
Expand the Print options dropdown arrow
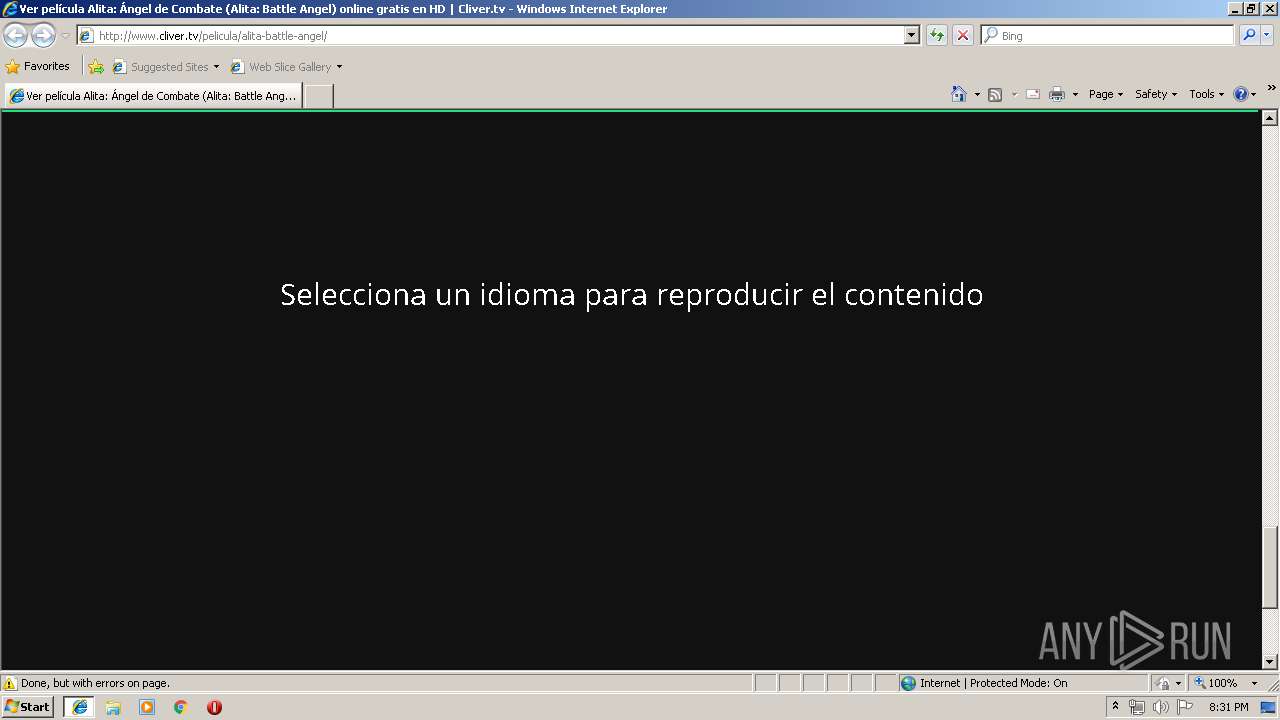coord(1075,94)
